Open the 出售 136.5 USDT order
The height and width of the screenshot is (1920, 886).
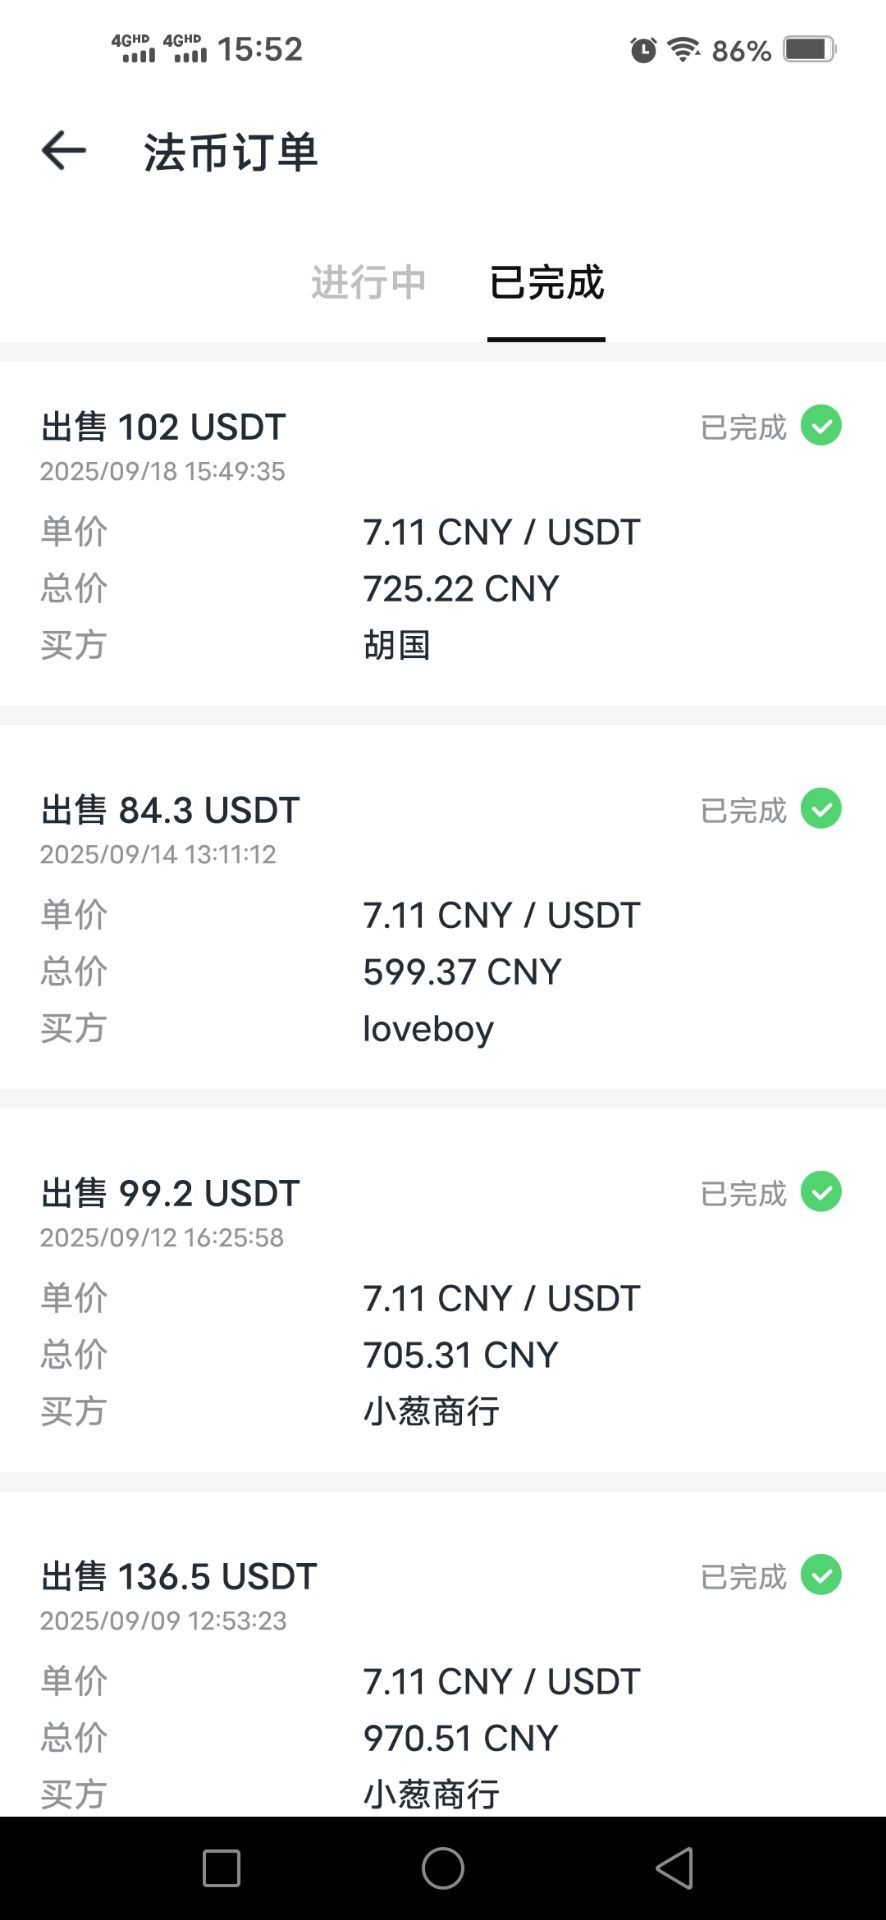[x=179, y=1576]
